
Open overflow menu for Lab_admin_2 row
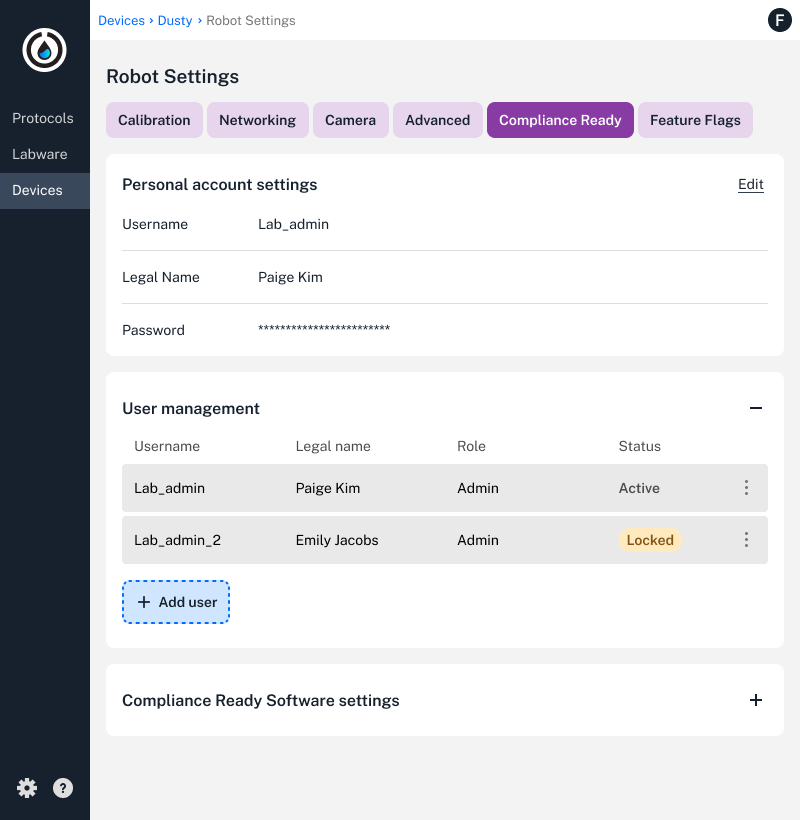(746, 540)
